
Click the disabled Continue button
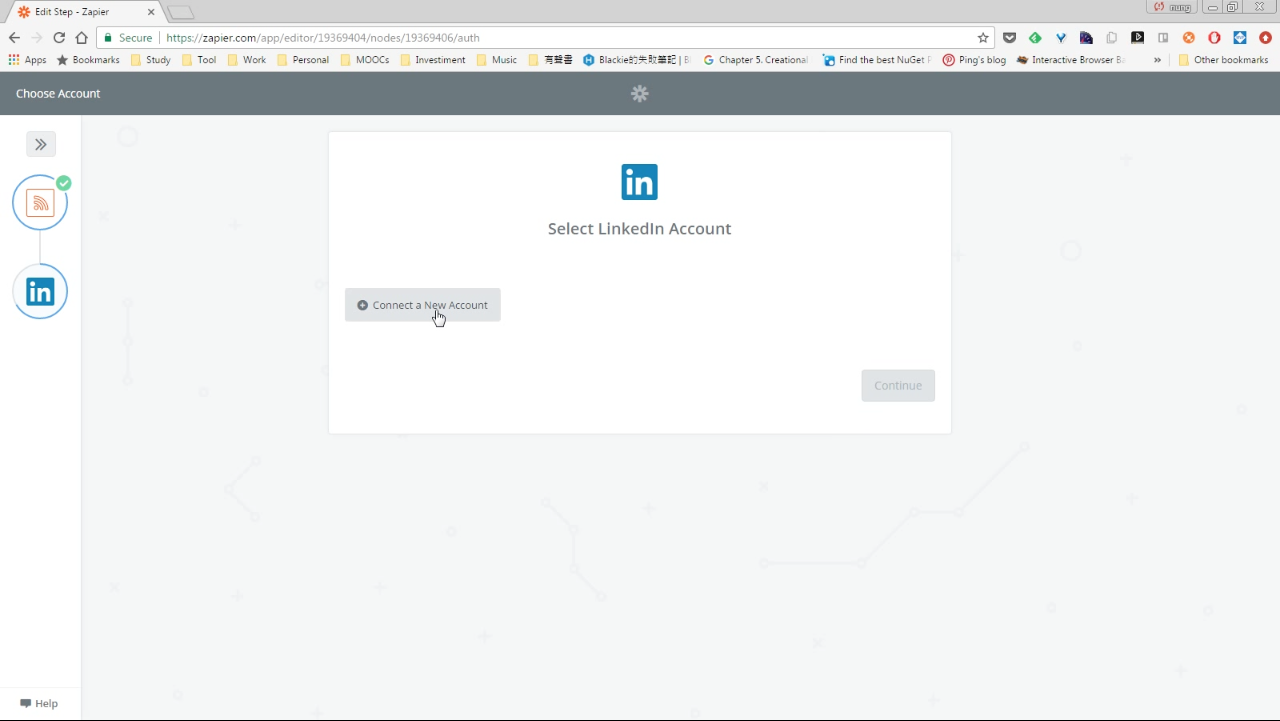point(898,385)
